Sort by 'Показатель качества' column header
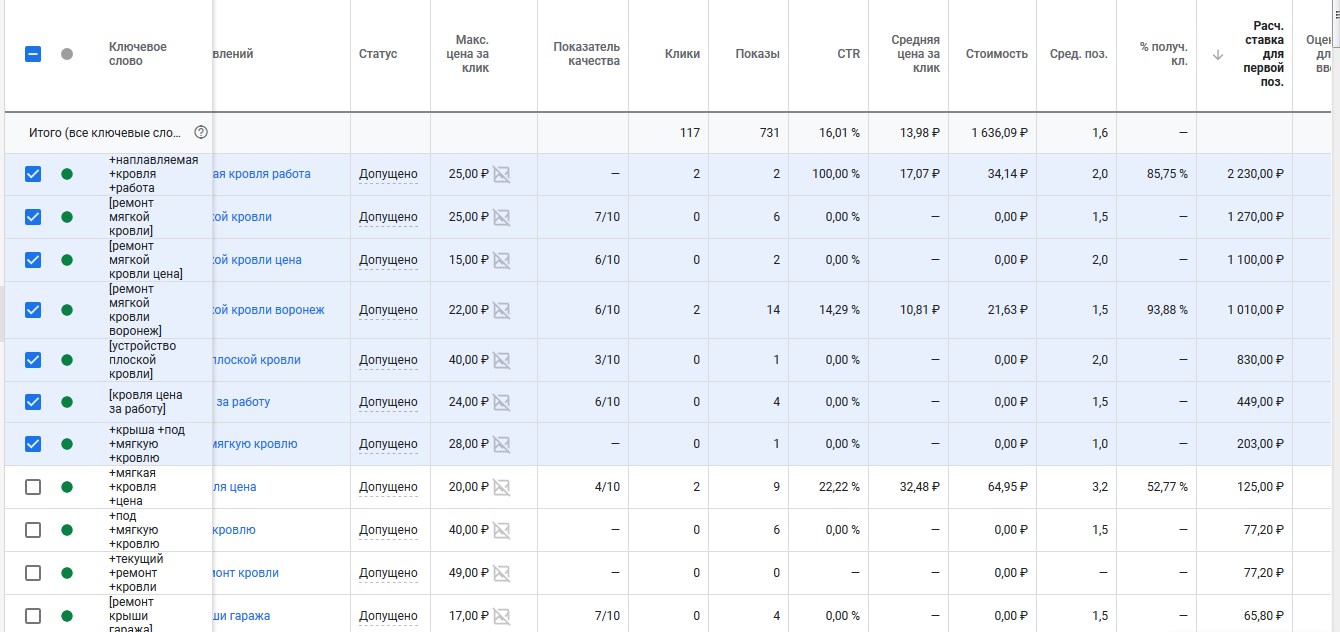 click(x=587, y=54)
